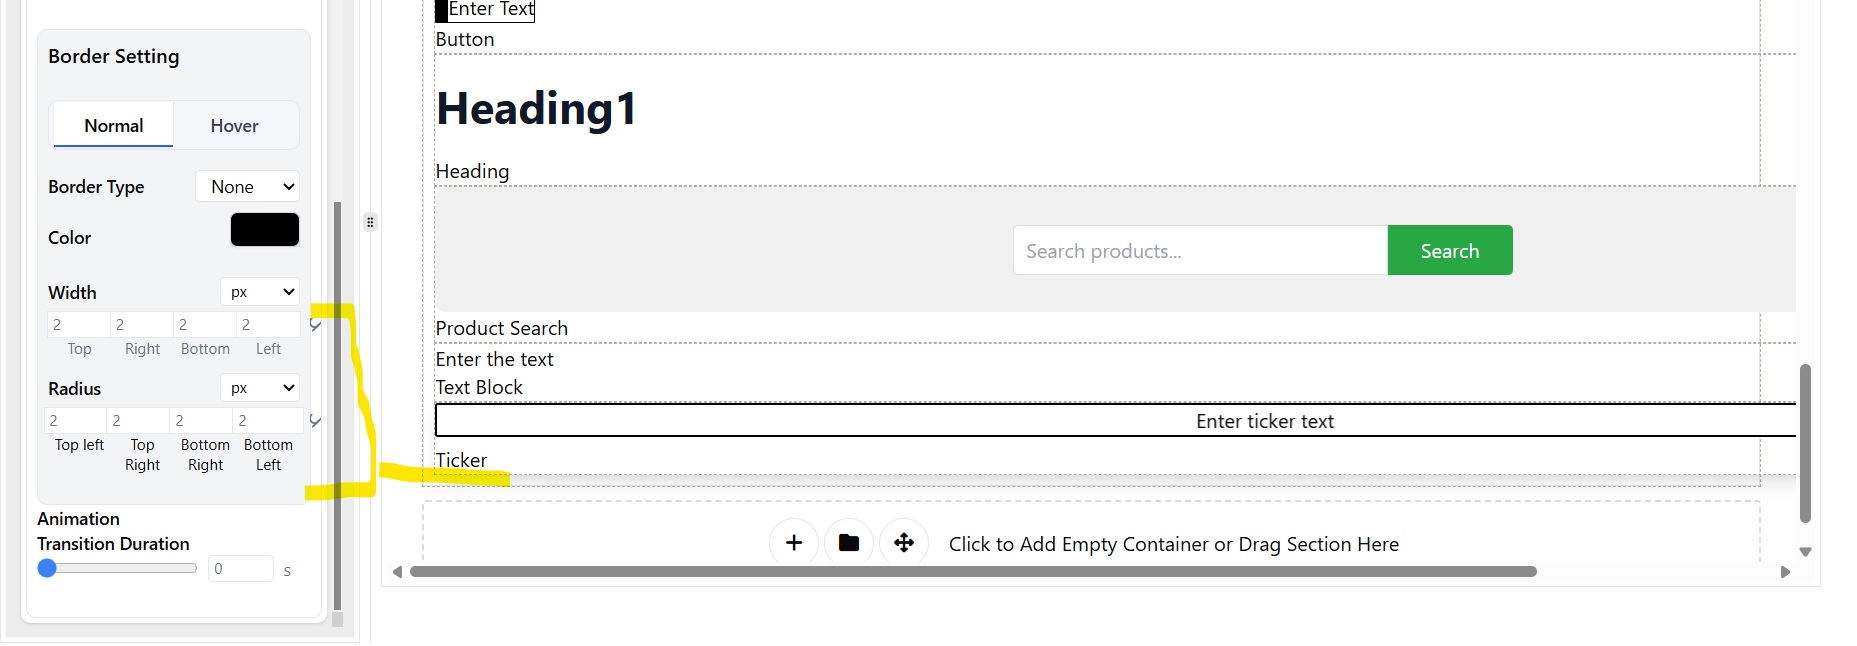Open the Width unit px dropdown
The image size is (1857, 646).
point(260,292)
